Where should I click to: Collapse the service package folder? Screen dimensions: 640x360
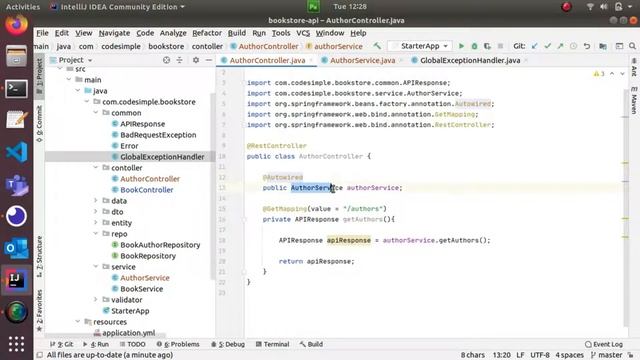coord(96,267)
